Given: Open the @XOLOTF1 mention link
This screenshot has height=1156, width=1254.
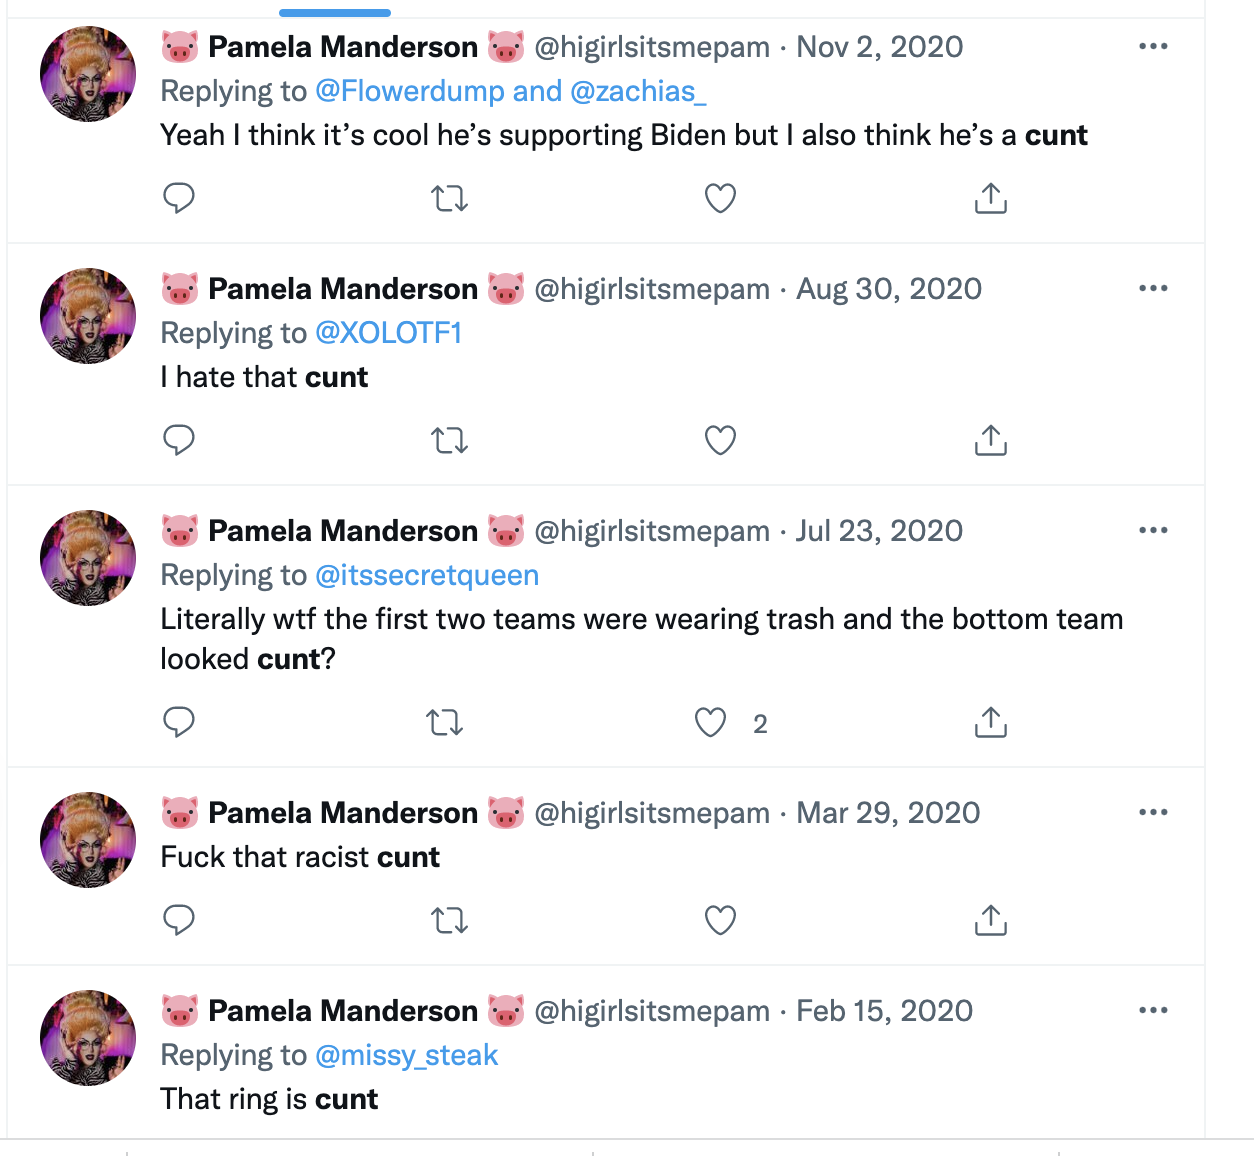Looking at the screenshot, I should pos(388,333).
